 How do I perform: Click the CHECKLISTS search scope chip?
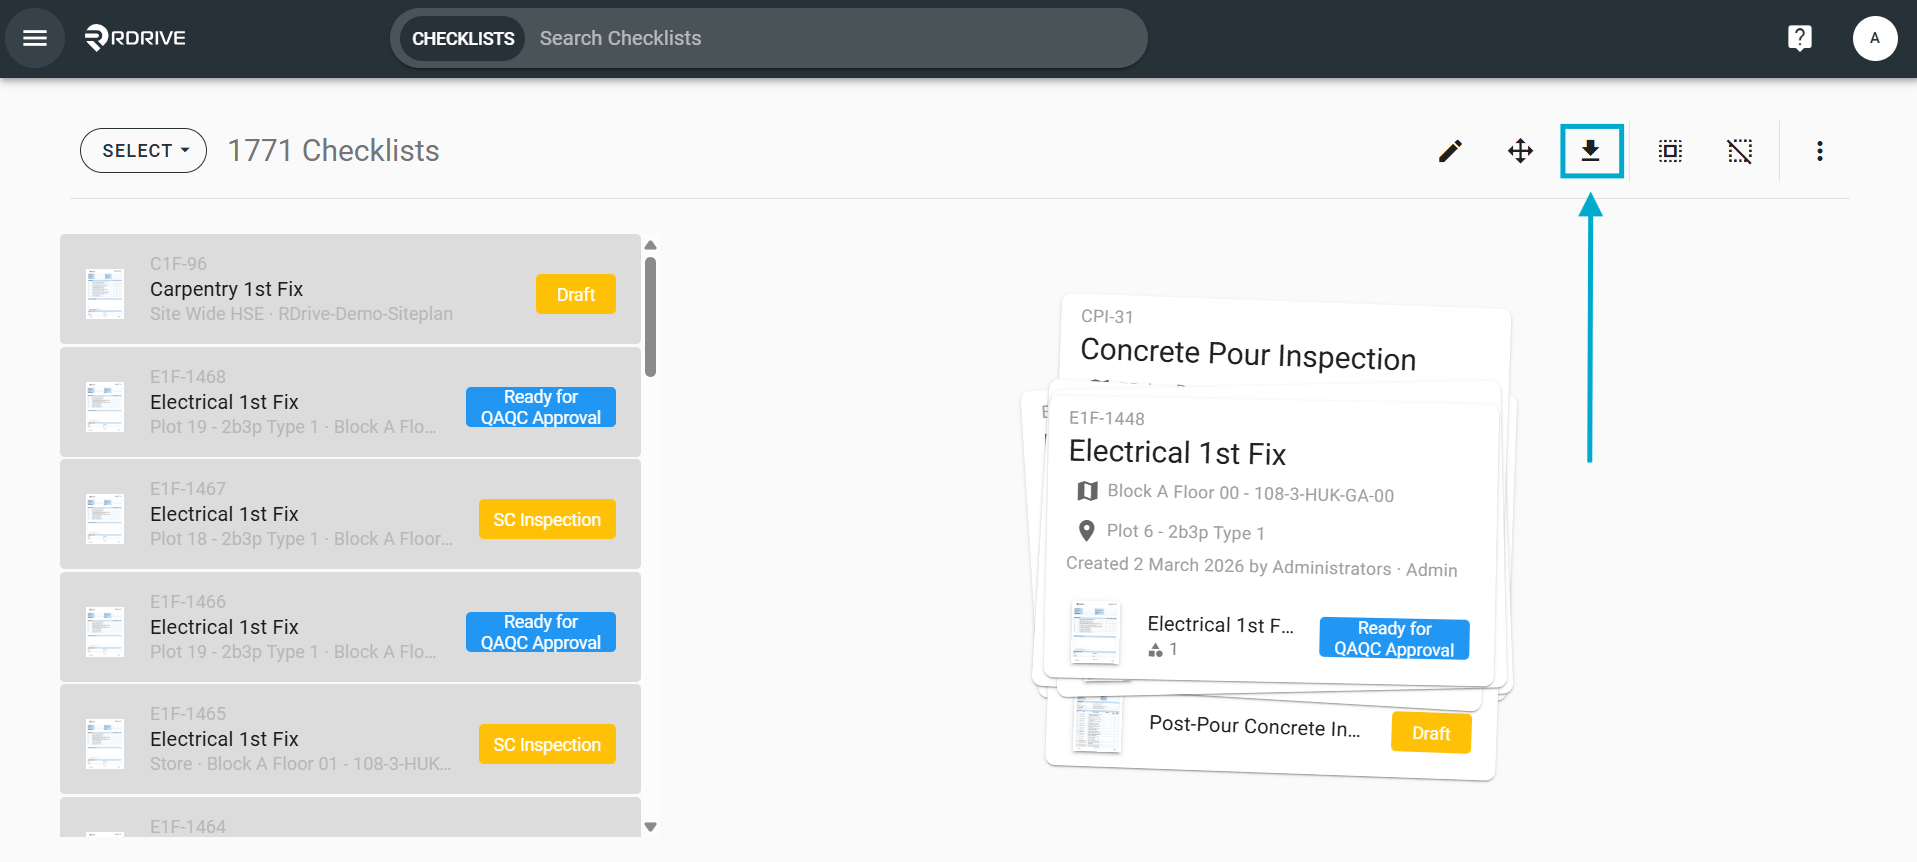(x=463, y=38)
